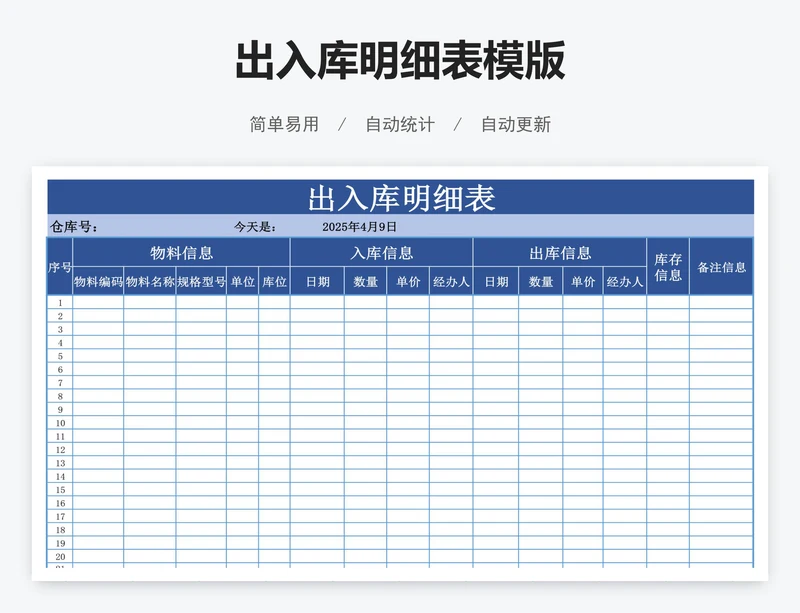This screenshot has width=800, height=613.
Task: Select row number 10 cell
Action: tap(60, 423)
